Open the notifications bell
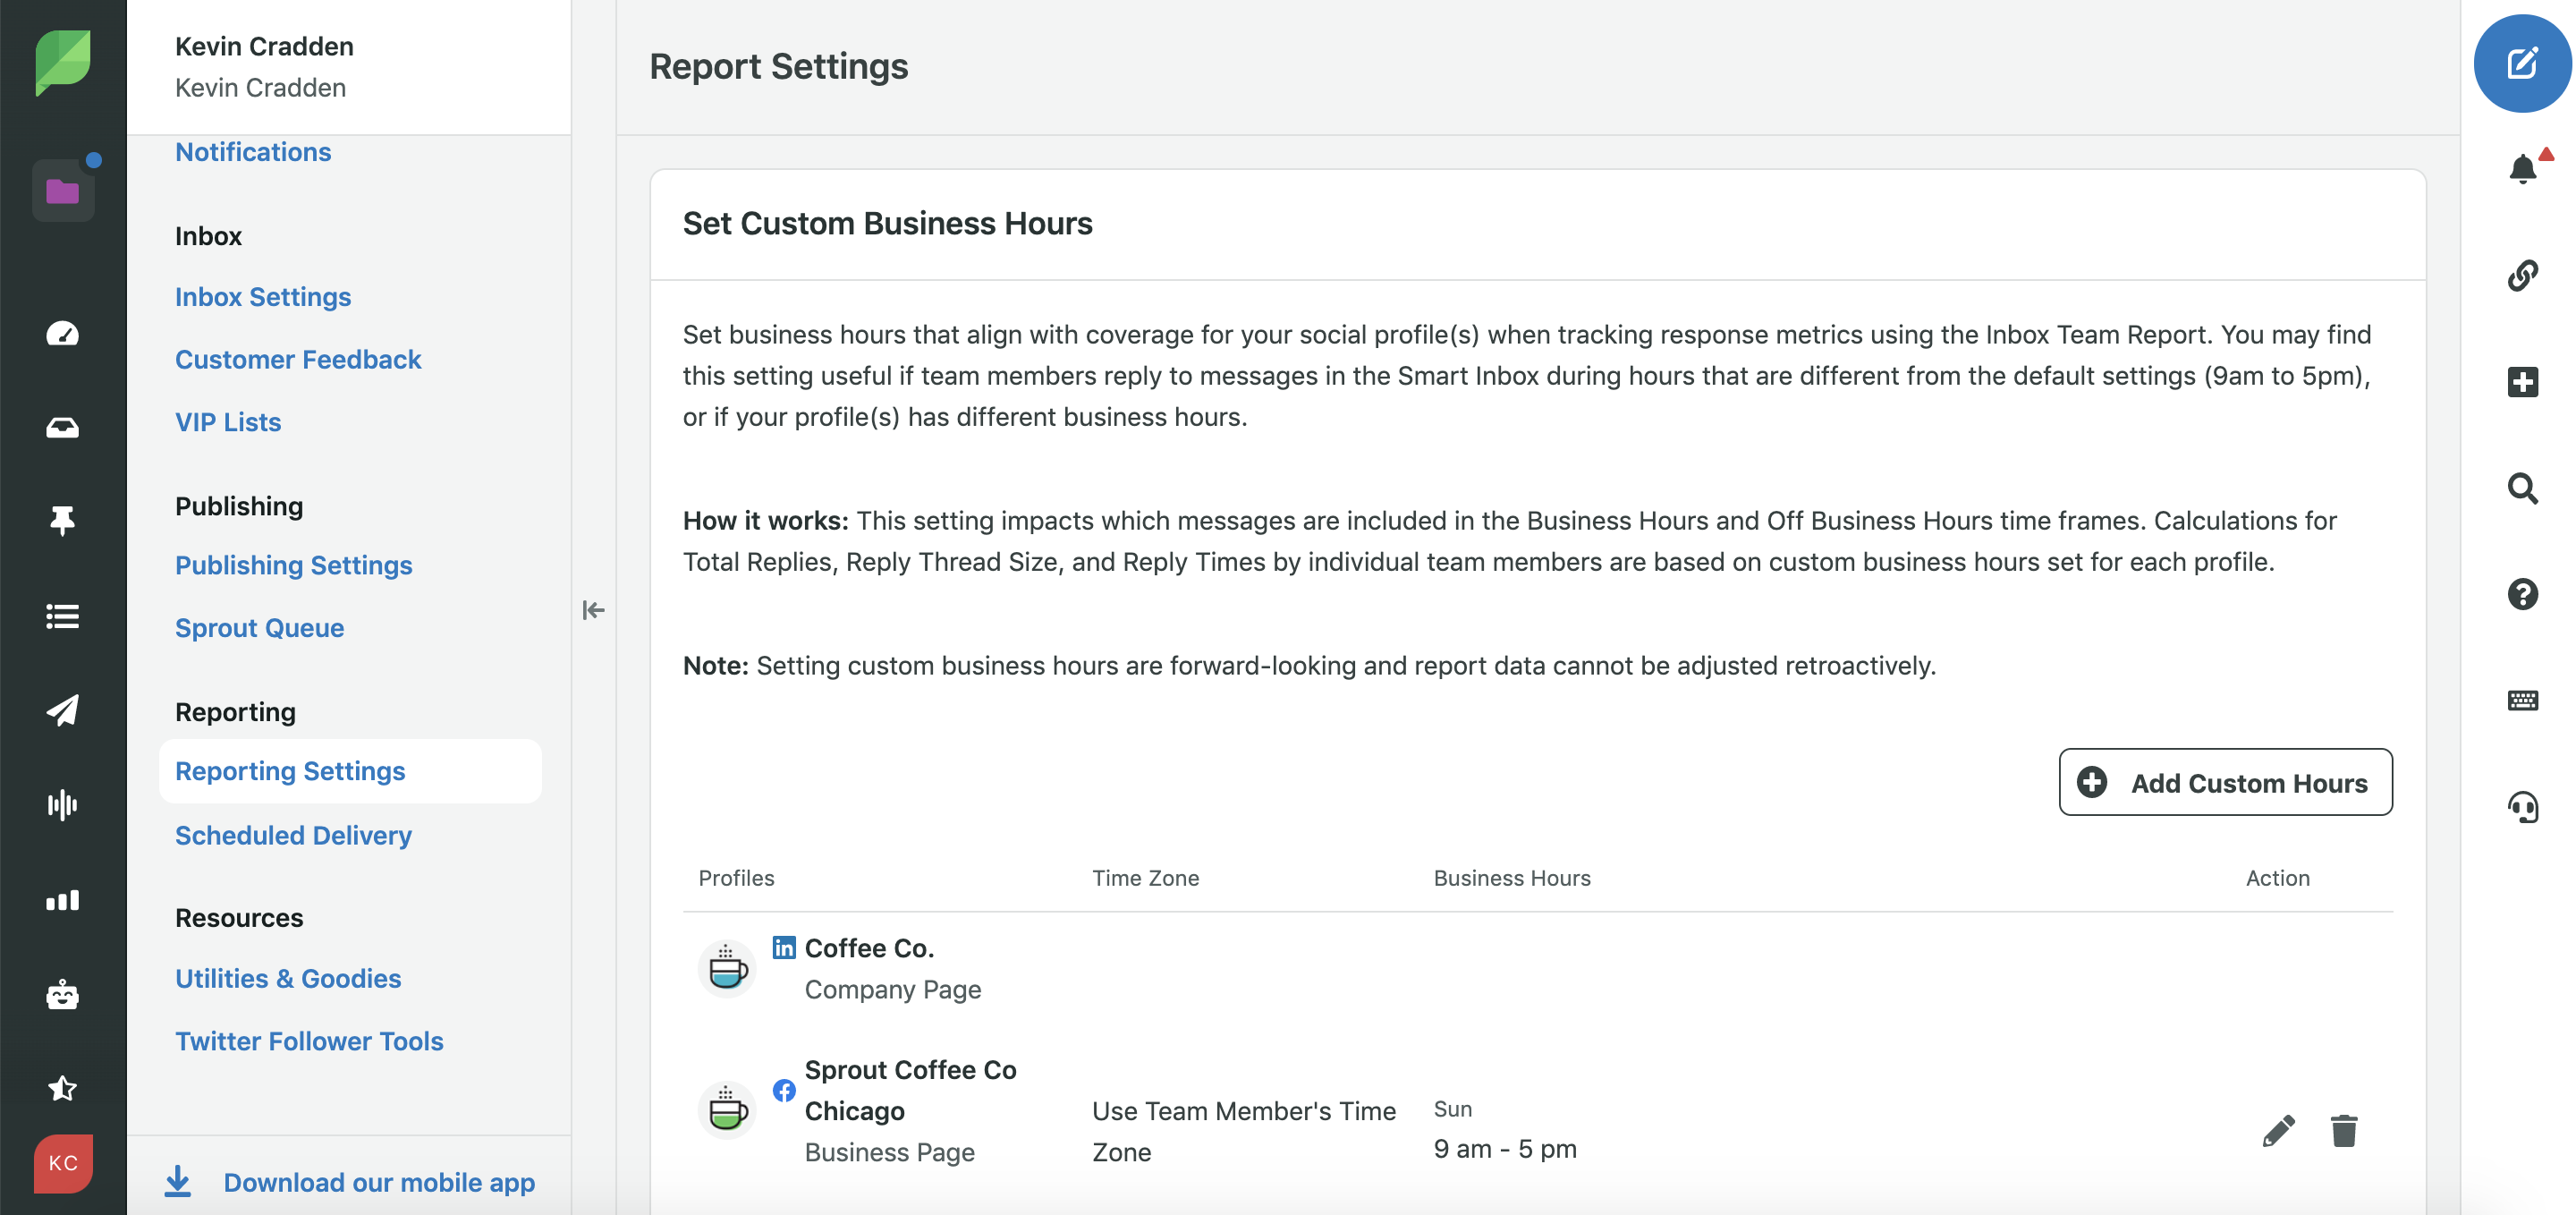Viewport: 2576px width, 1215px height. [2522, 169]
